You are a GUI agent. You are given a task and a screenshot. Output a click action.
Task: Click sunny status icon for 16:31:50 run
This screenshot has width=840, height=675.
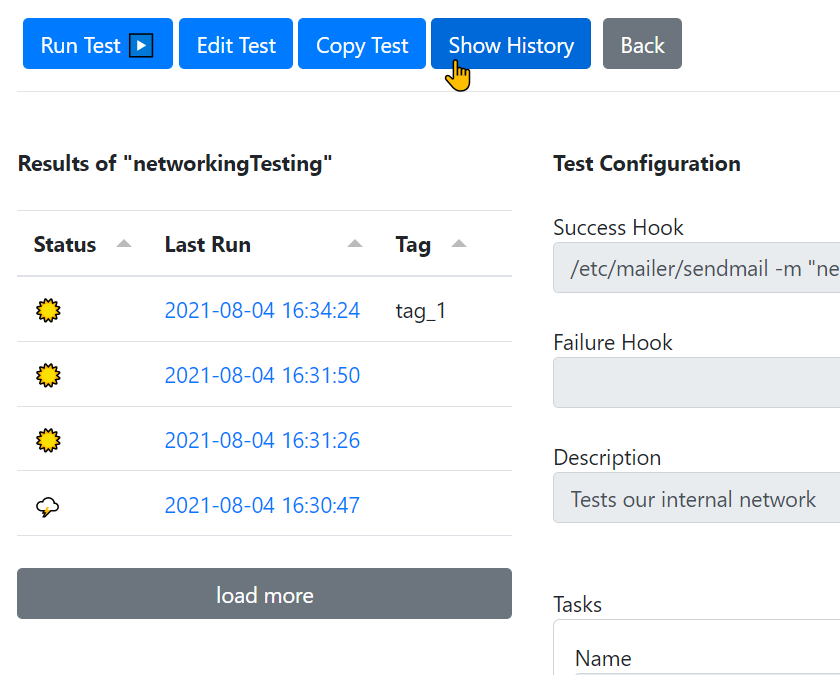[48, 376]
